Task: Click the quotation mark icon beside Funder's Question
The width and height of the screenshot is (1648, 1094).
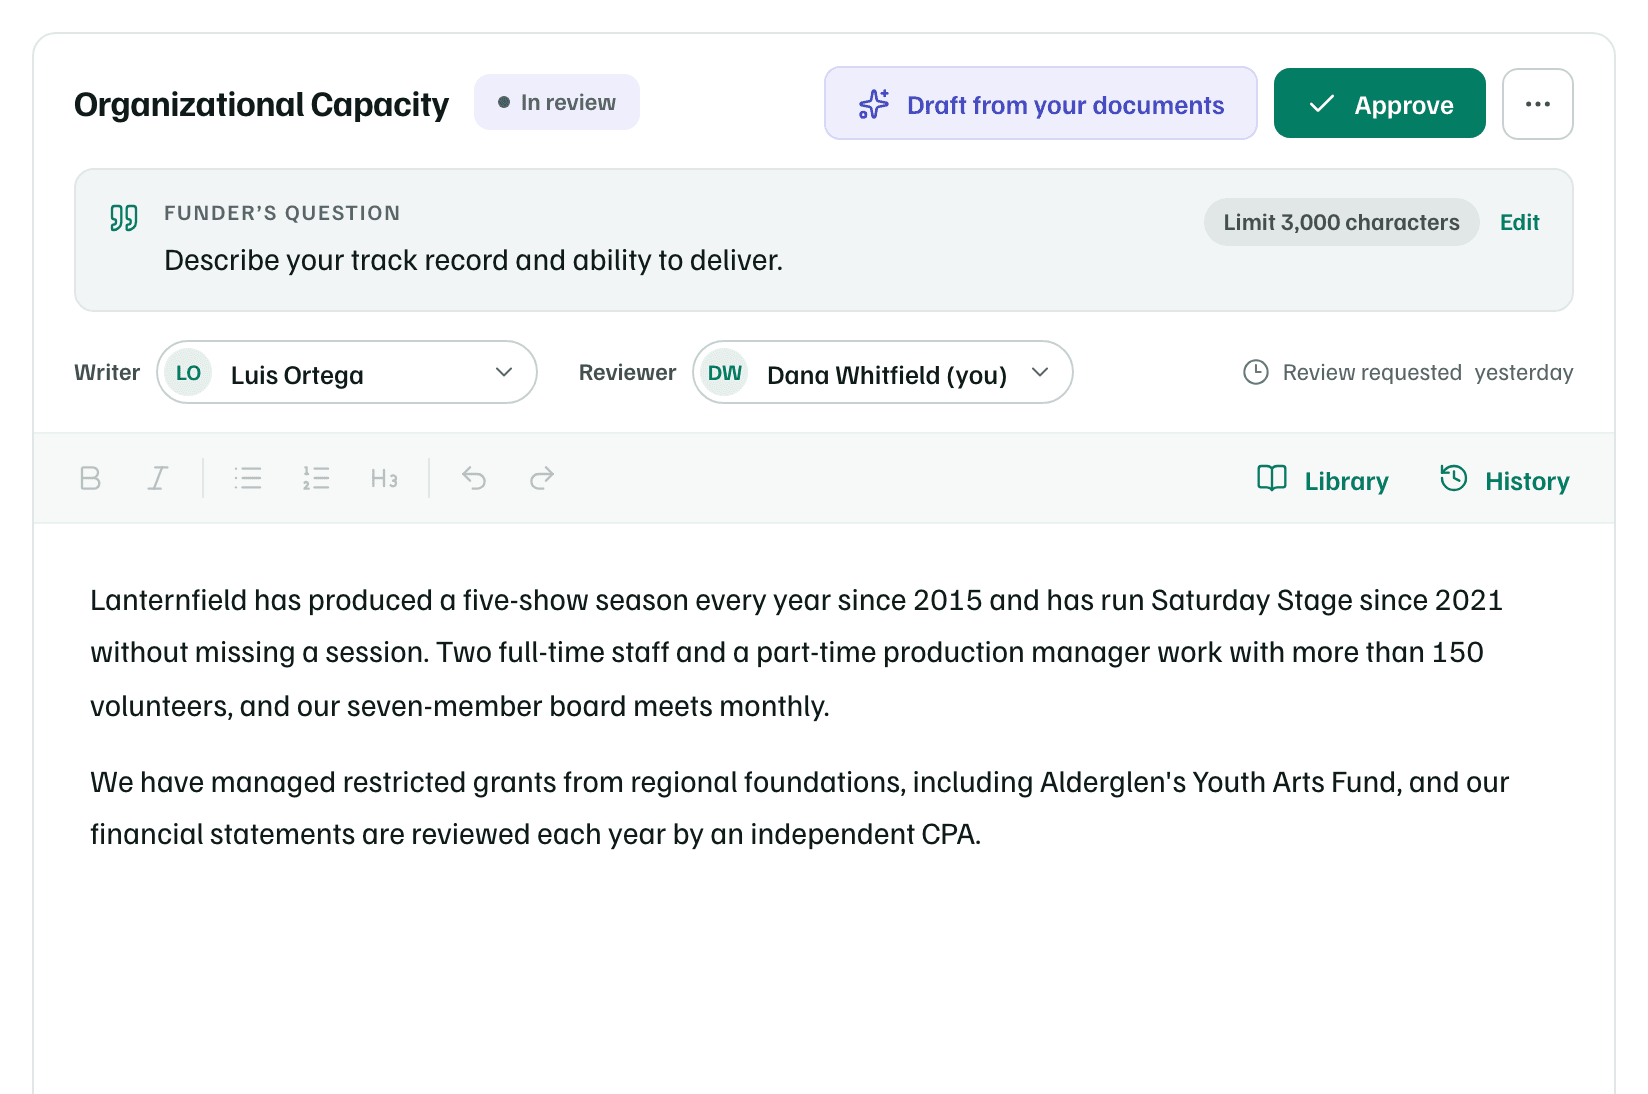Action: click(124, 218)
